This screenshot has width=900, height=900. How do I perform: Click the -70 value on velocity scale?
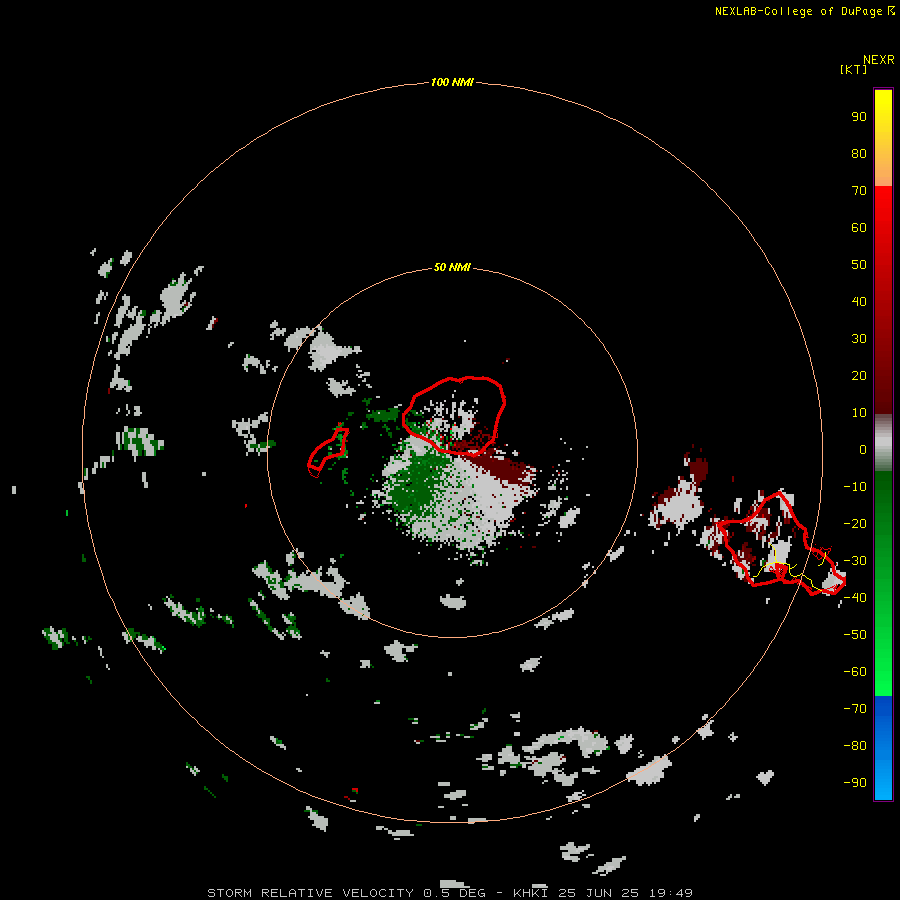[x=855, y=709]
